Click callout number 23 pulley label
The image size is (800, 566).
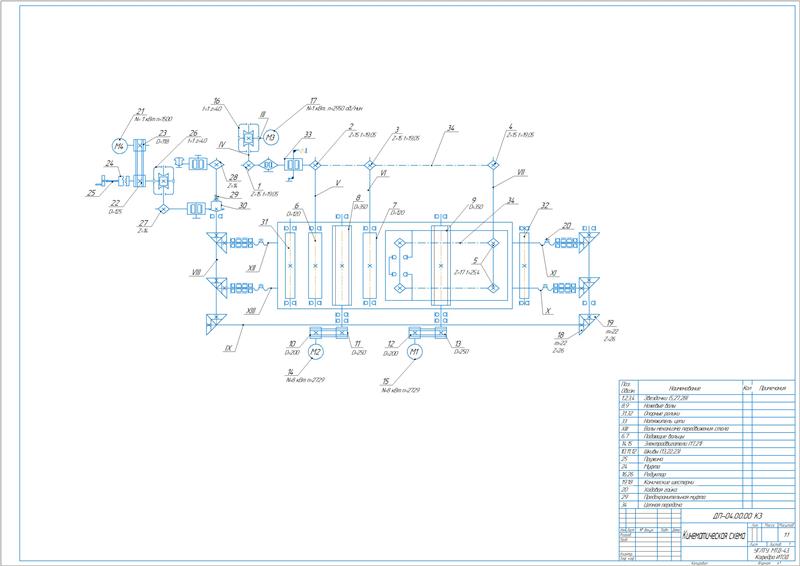pos(162,133)
